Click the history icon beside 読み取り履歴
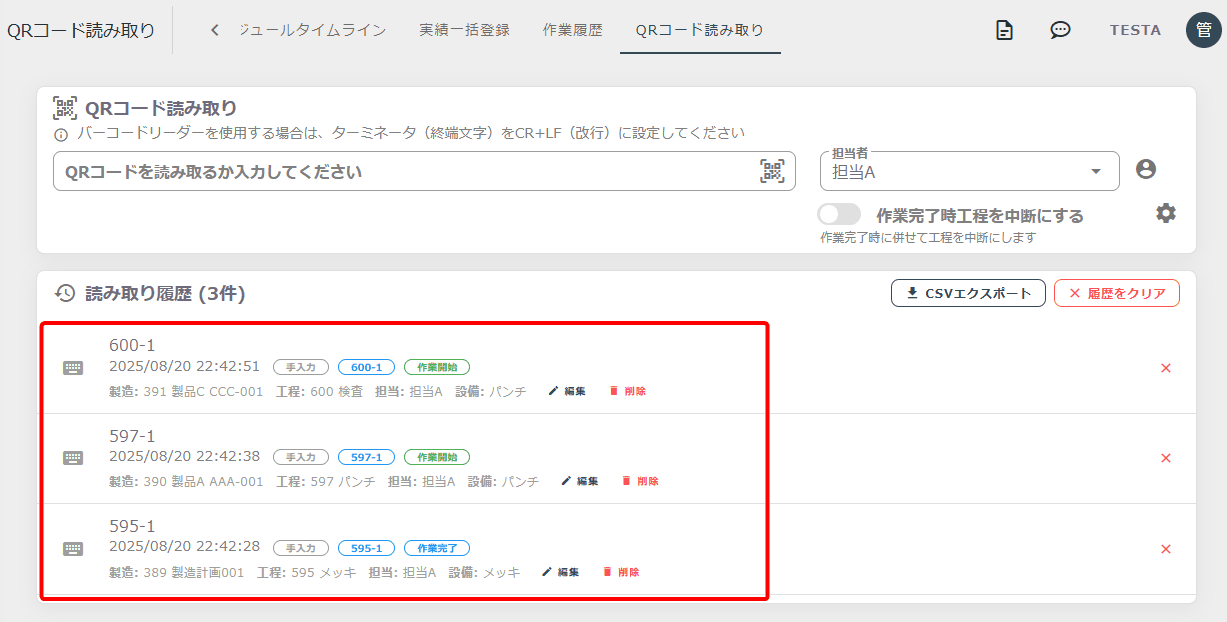This screenshot has height=622, width=1227. (x=65, y=293)
